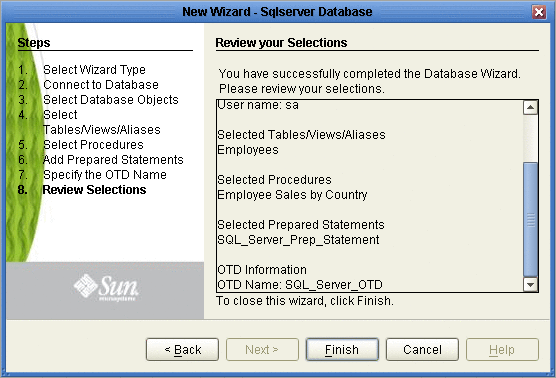Click the Finish button
Screen dimensions: 556x378
tap(342, 350)
